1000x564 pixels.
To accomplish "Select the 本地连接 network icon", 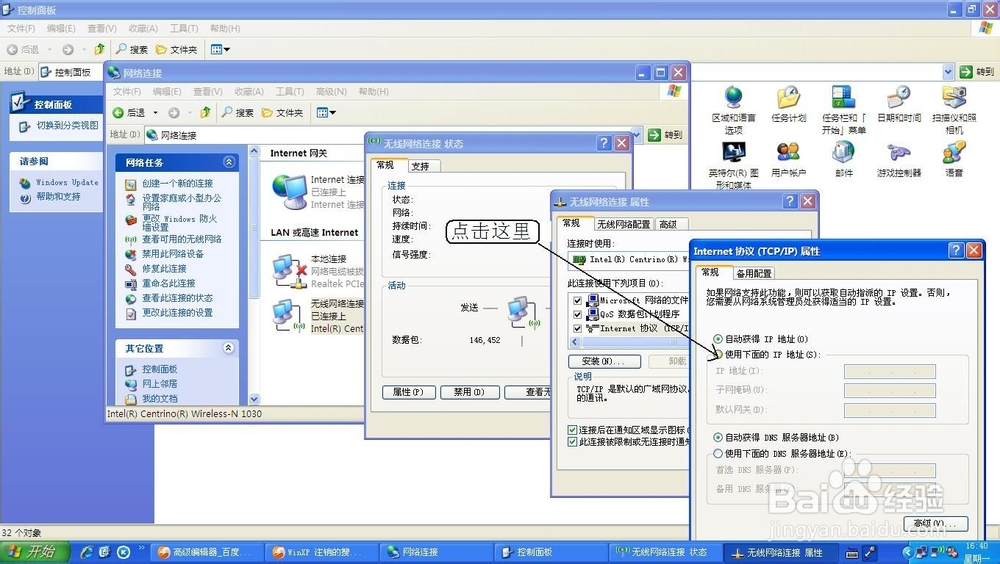I will [290, 271].
